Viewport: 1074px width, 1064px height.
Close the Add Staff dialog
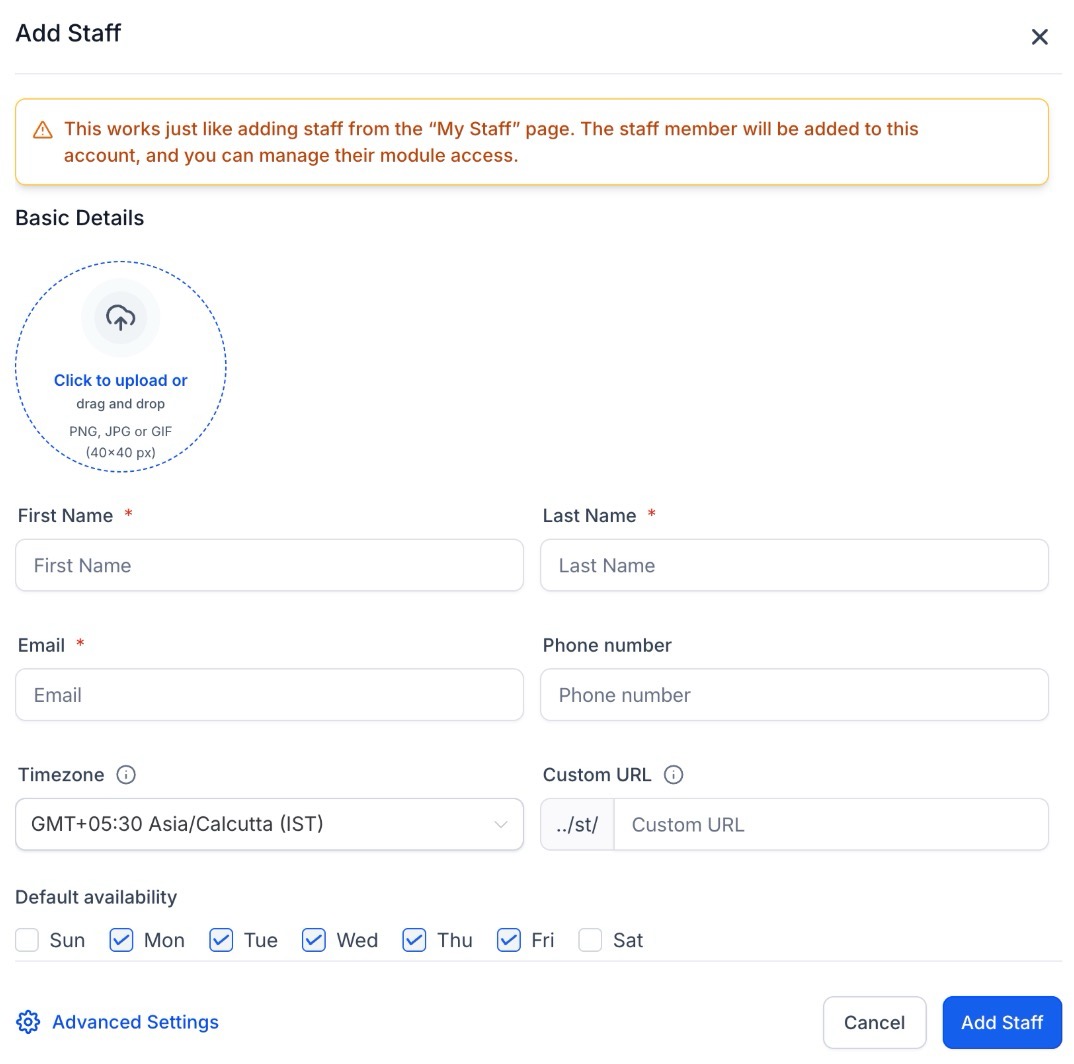[x=1040, y=37]
